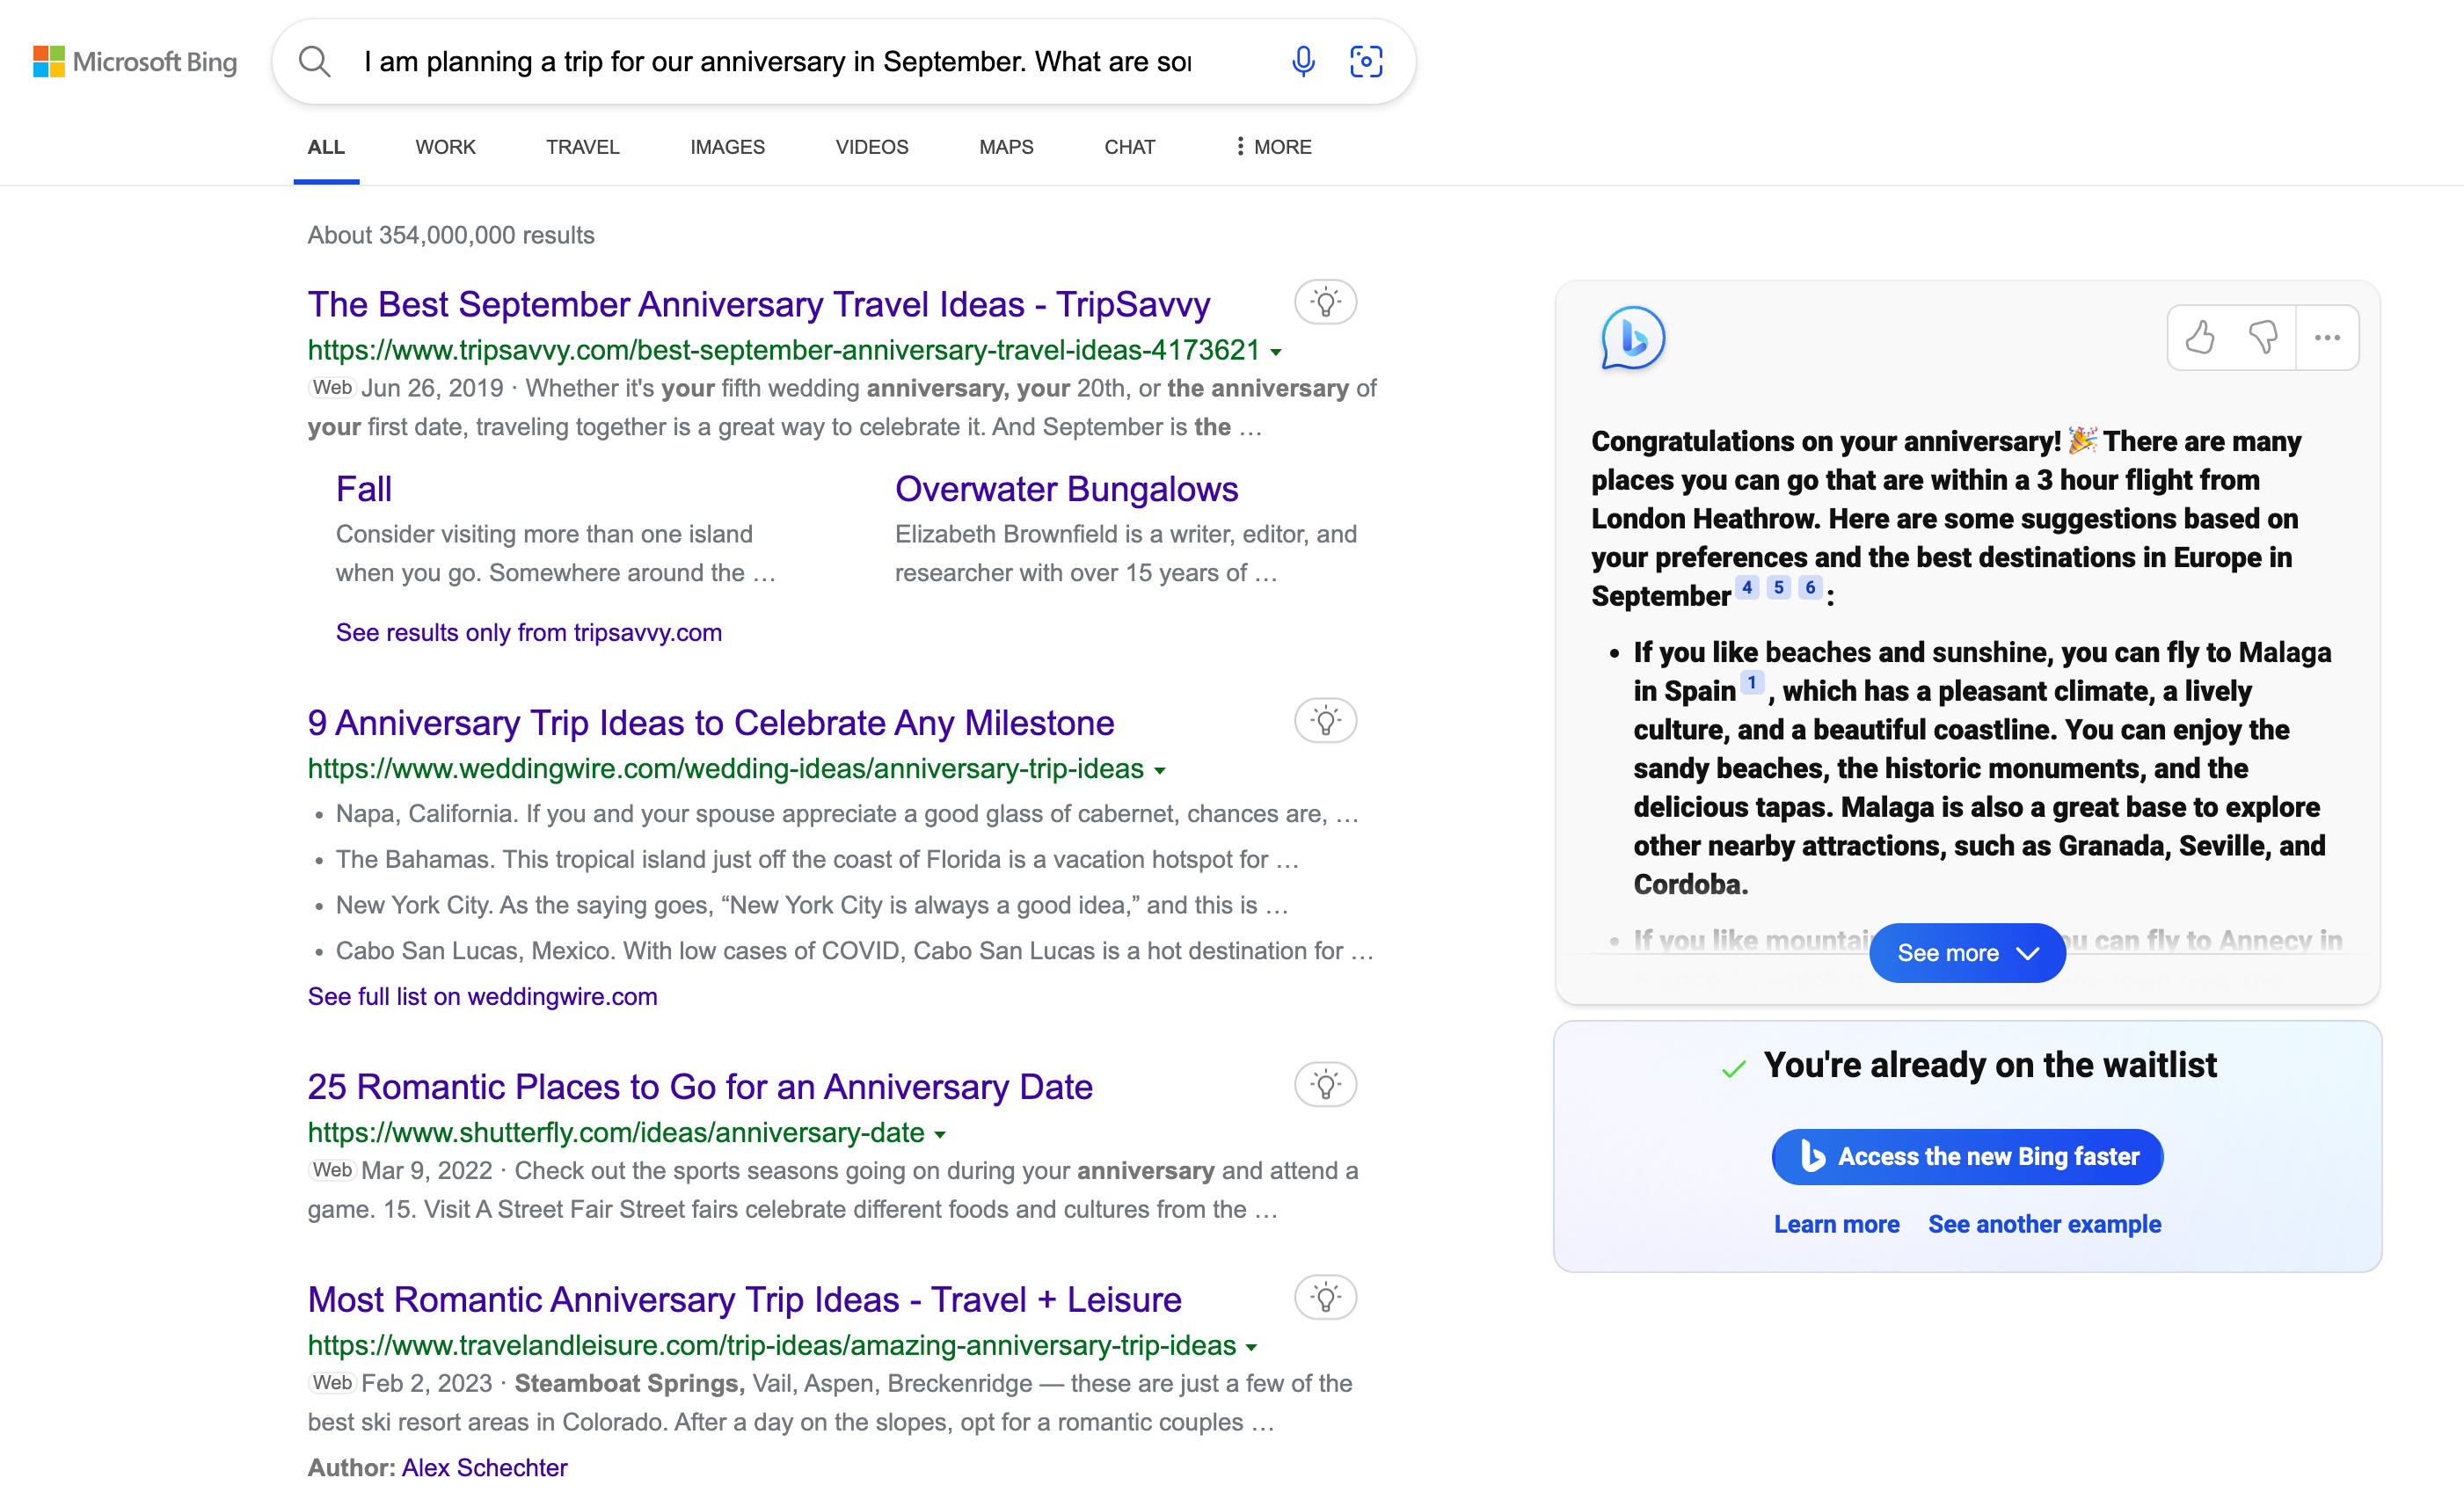This screenshot has width=2464, height=1507.
Task: Expand the weddingwire.com URL dropdown arrow
Action: [1160, 771]
